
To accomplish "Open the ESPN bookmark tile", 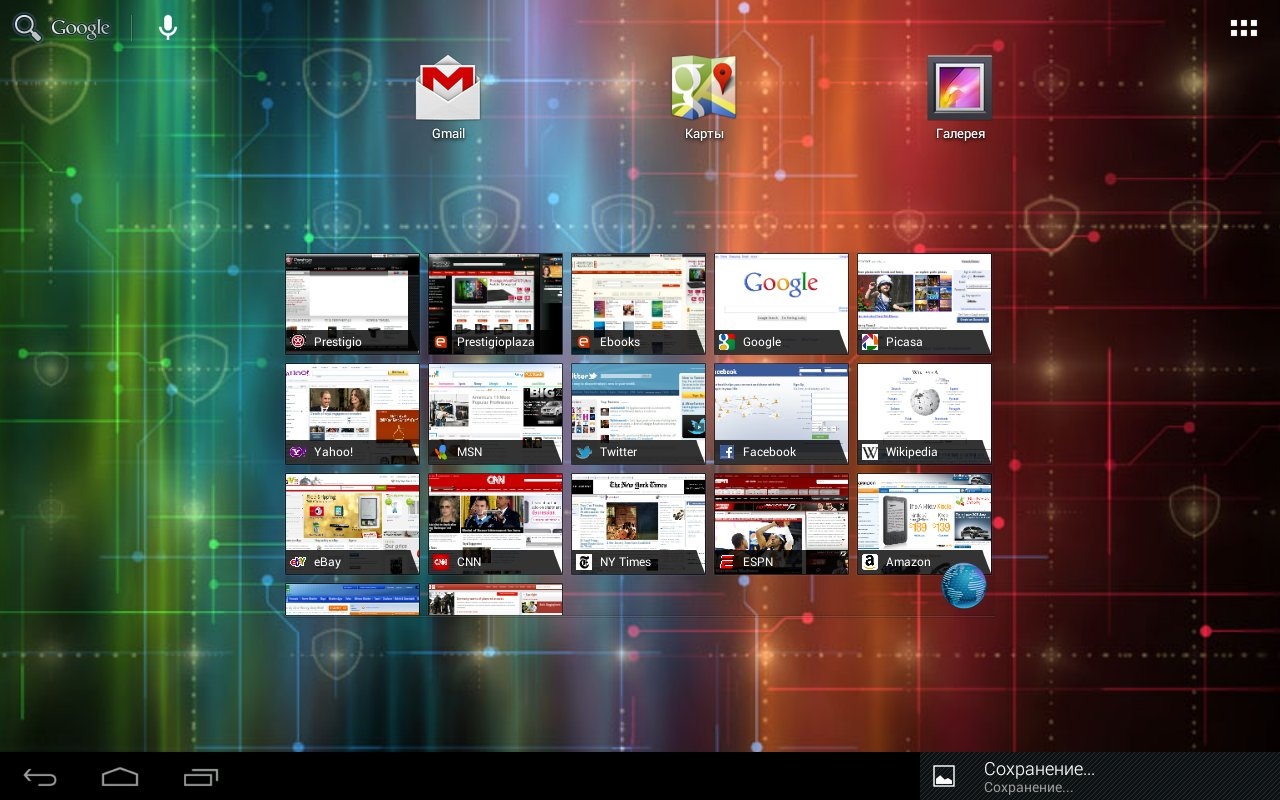I will [x=781, y=523].
